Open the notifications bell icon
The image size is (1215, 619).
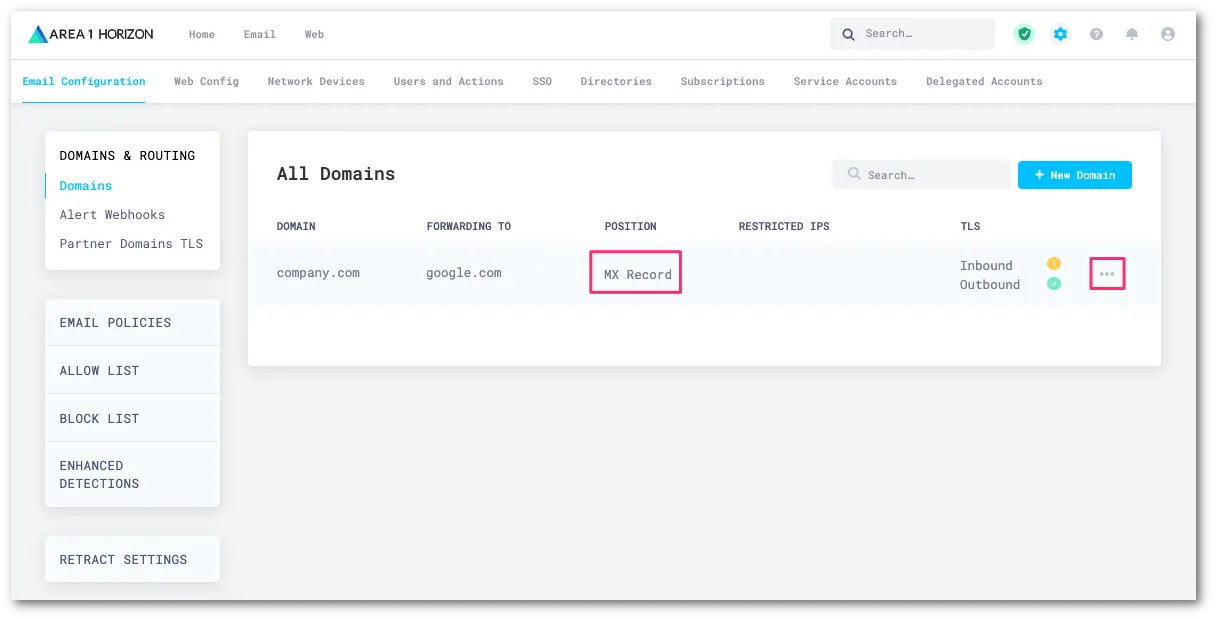click(x=1131, y=34)
